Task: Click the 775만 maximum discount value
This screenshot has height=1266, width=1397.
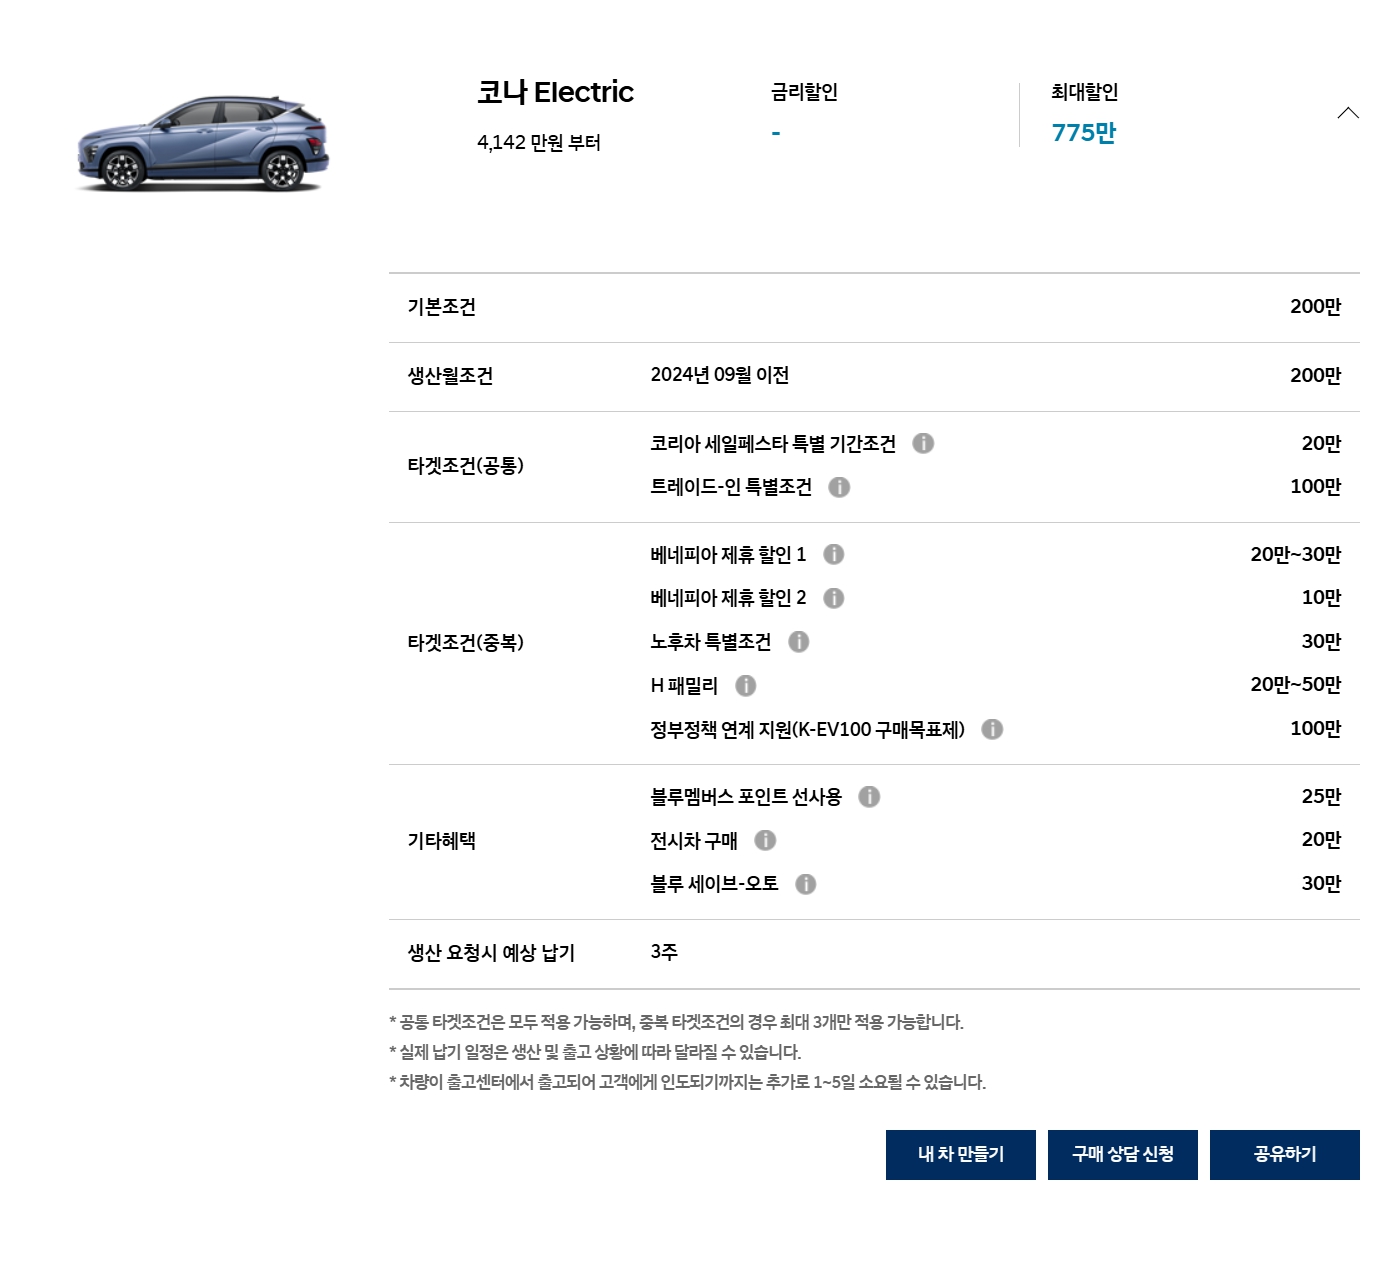Action: point(1083,132)
